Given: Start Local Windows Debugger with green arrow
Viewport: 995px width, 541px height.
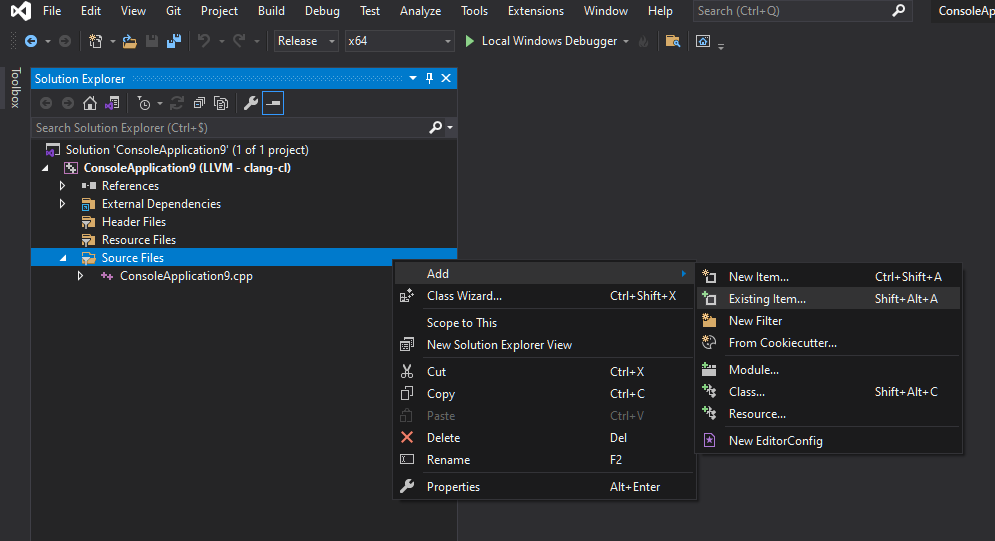Looking at the screenshot, I should pos(470,41).
